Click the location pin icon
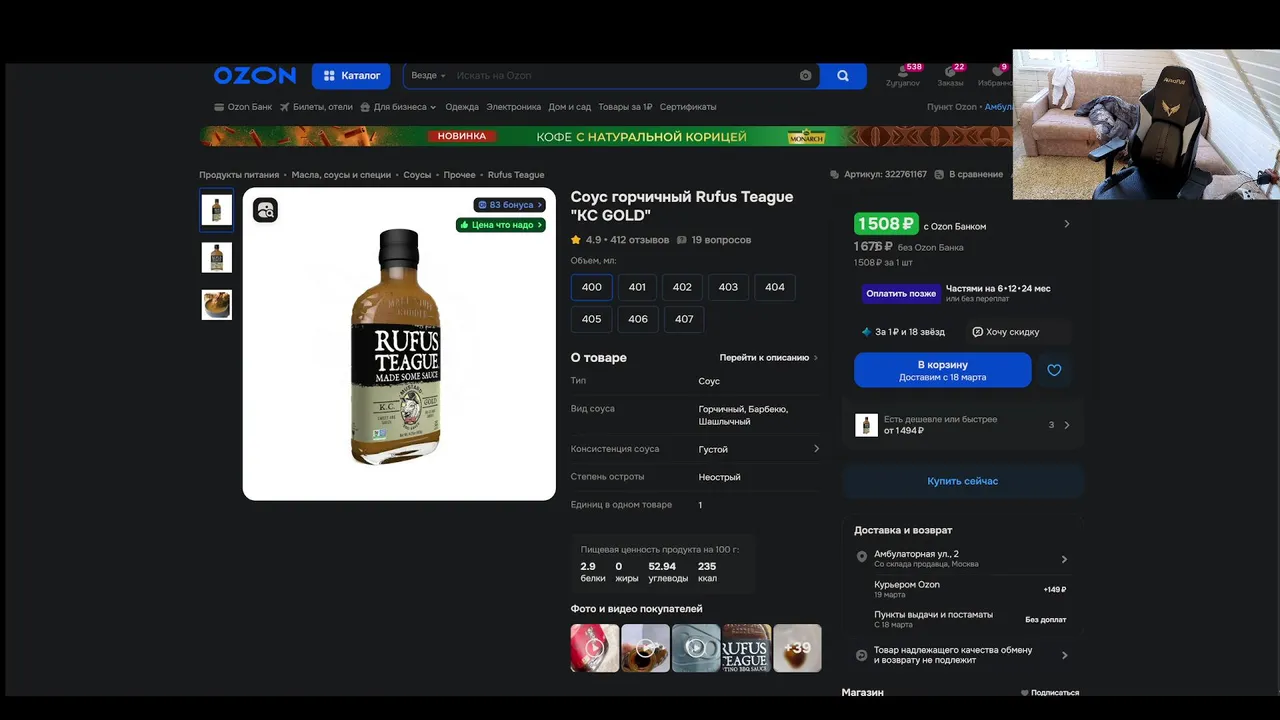The width and height of the screenshot is (1280, 720). click(x=862, y=557)
